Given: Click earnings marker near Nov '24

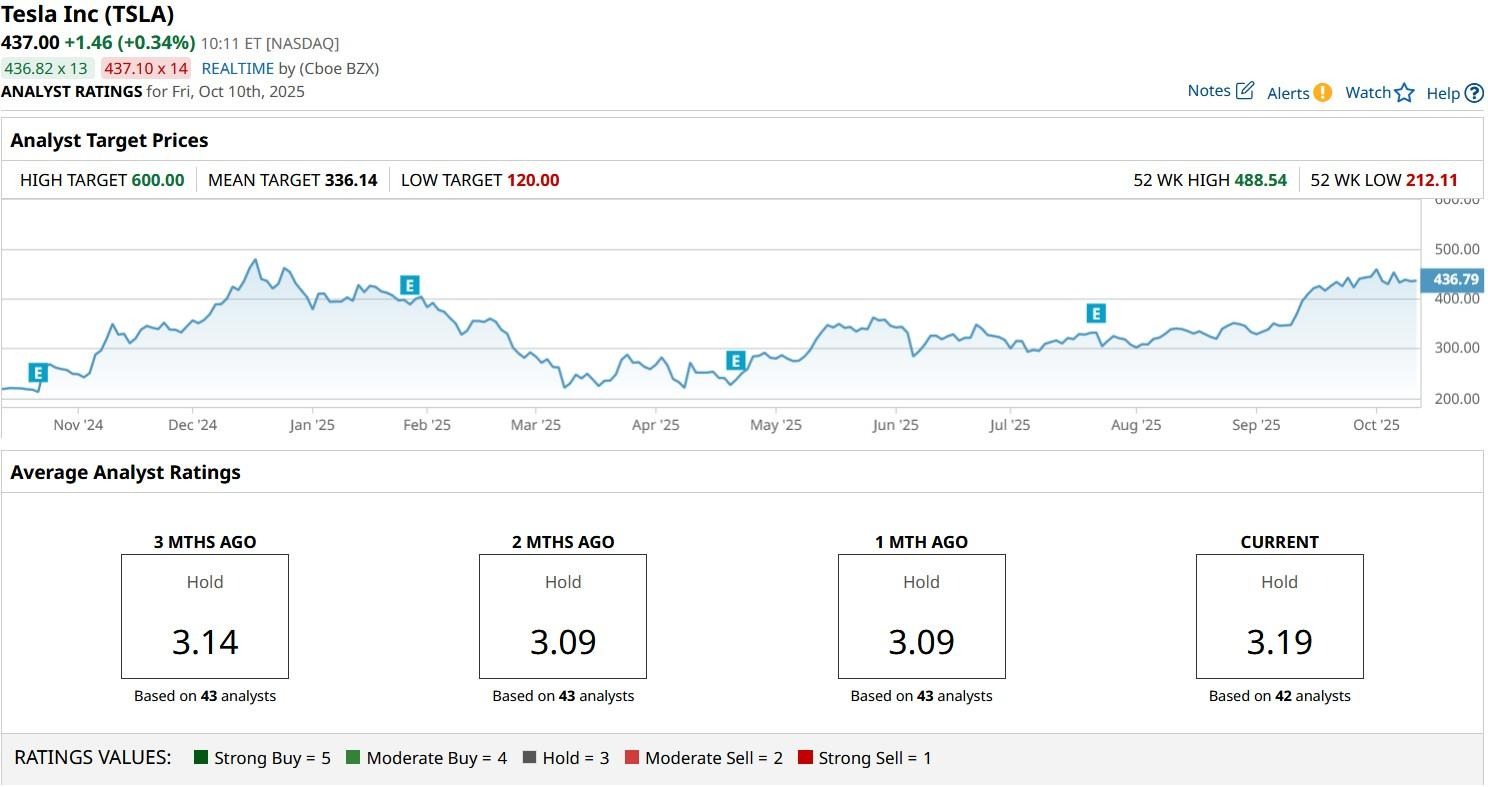Looking at the screenshot, I should [x=38, y=373].
